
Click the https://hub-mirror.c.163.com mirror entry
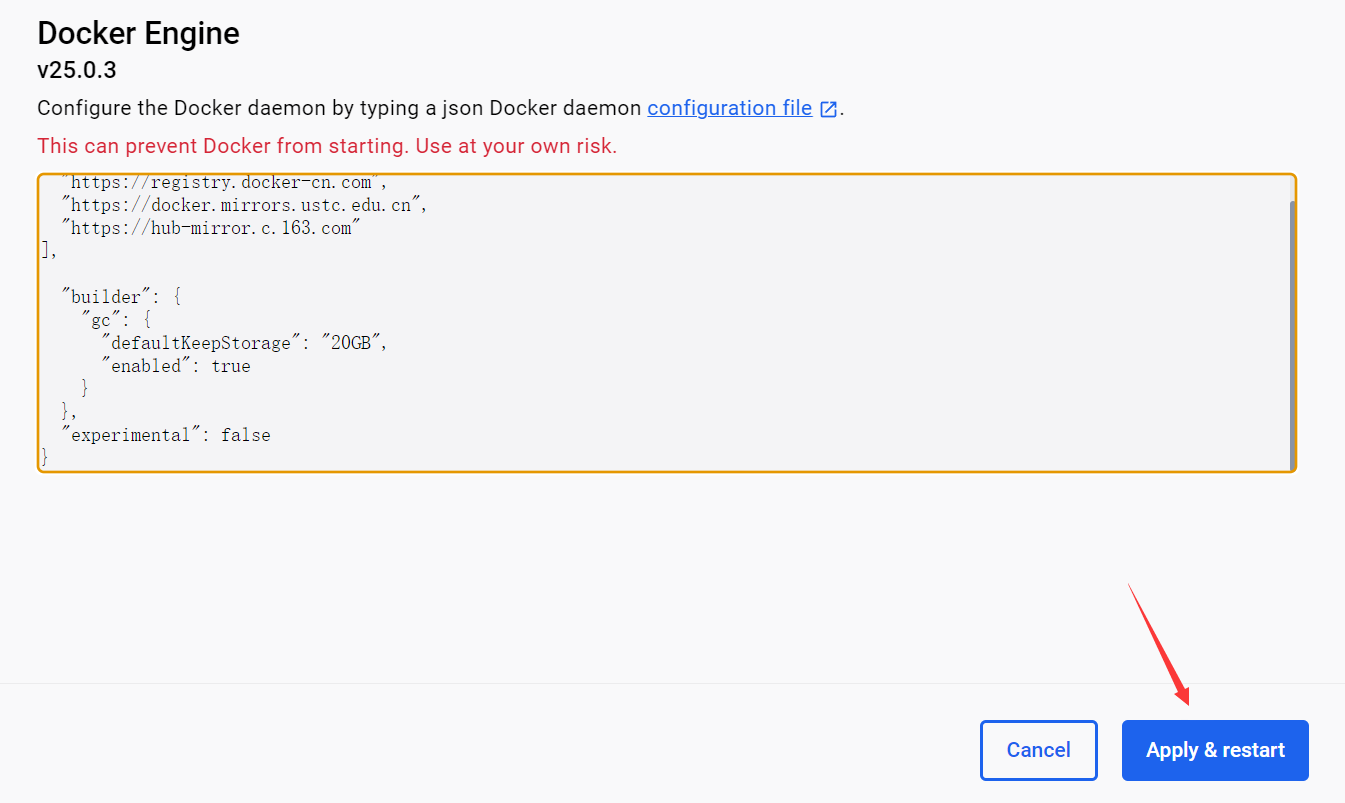click(210, 228)
